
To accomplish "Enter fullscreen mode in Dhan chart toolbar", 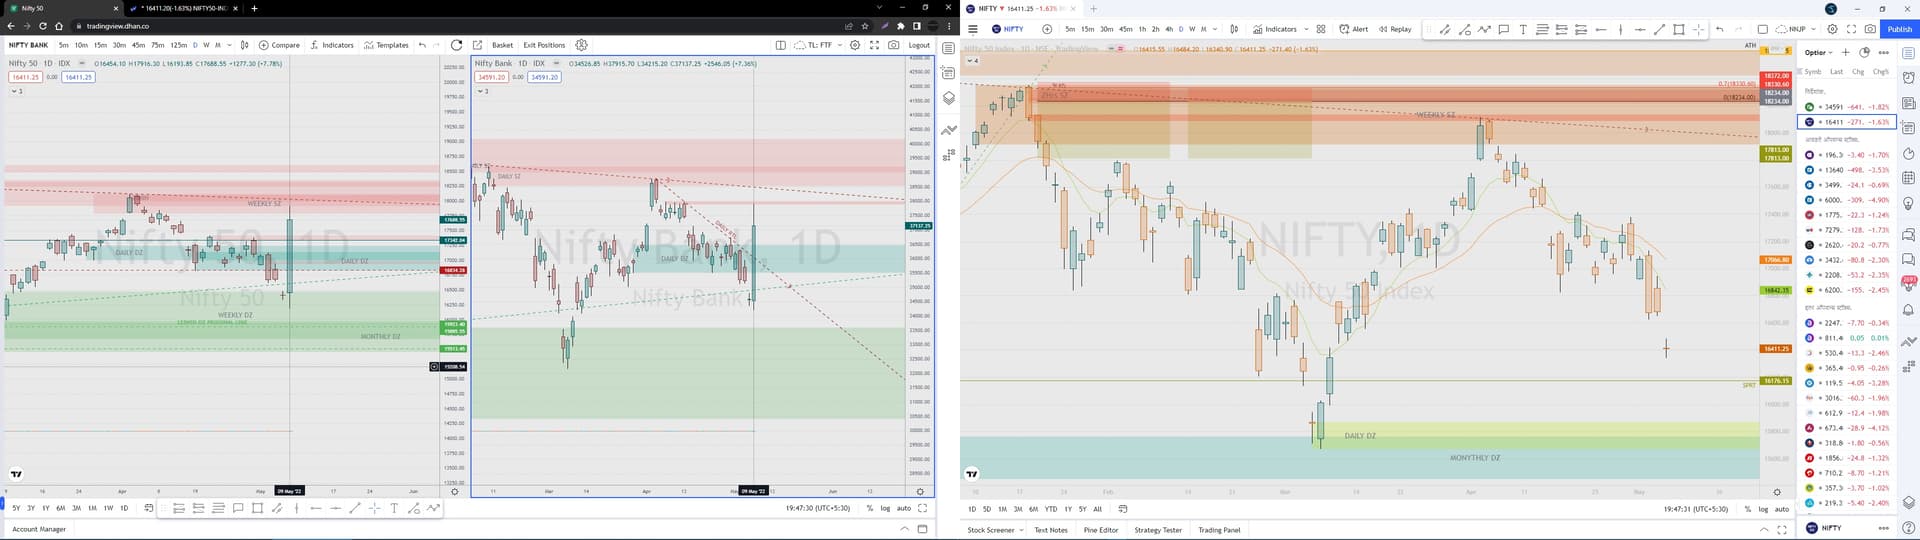I will click(x=874, y=45).
